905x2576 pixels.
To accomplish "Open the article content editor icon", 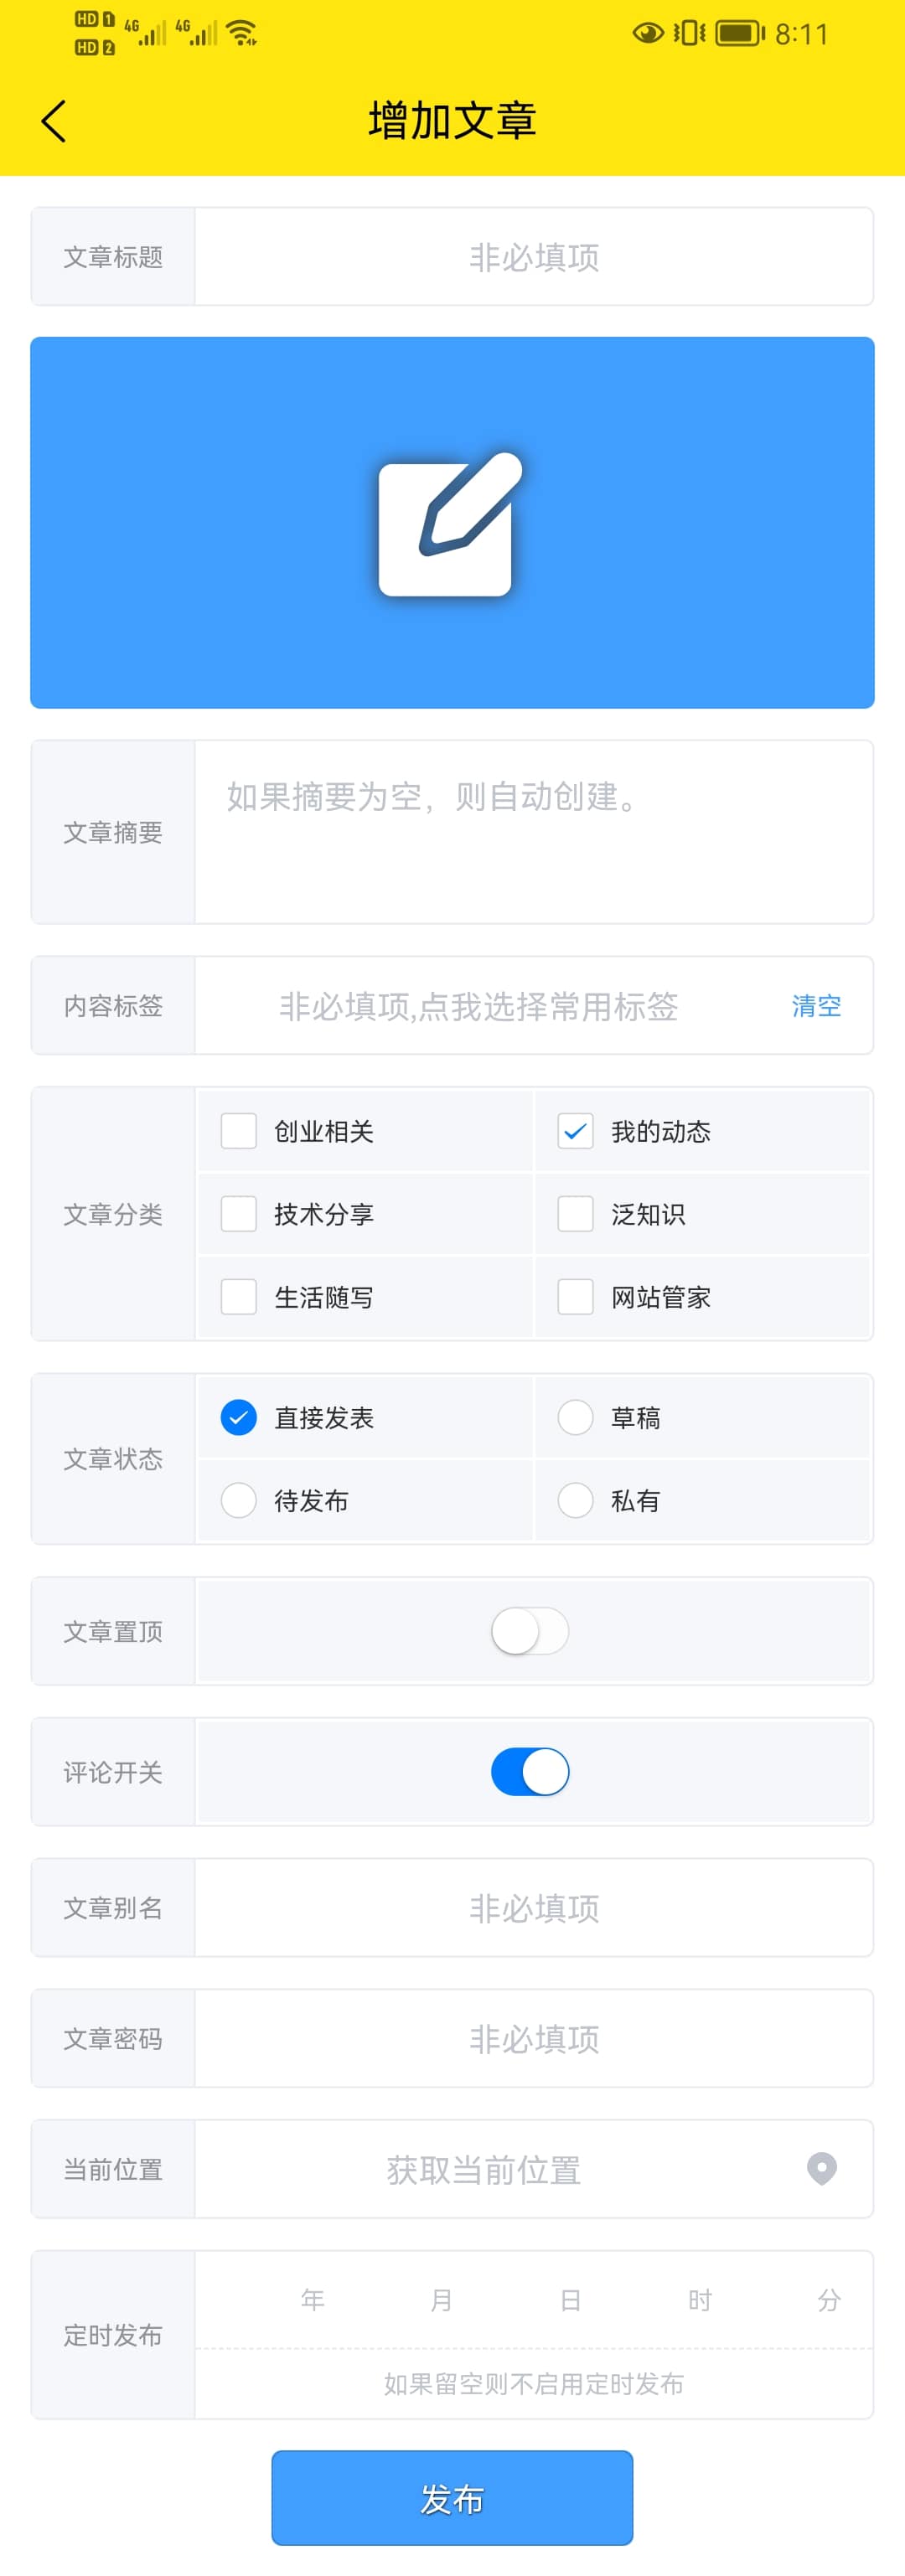I will pos(449,525).
